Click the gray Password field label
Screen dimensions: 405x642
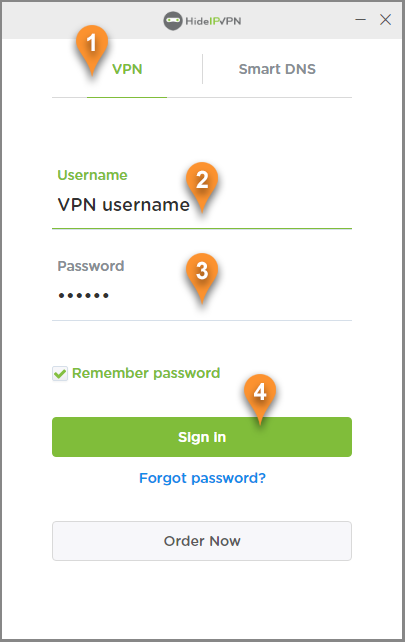[91, 266]
